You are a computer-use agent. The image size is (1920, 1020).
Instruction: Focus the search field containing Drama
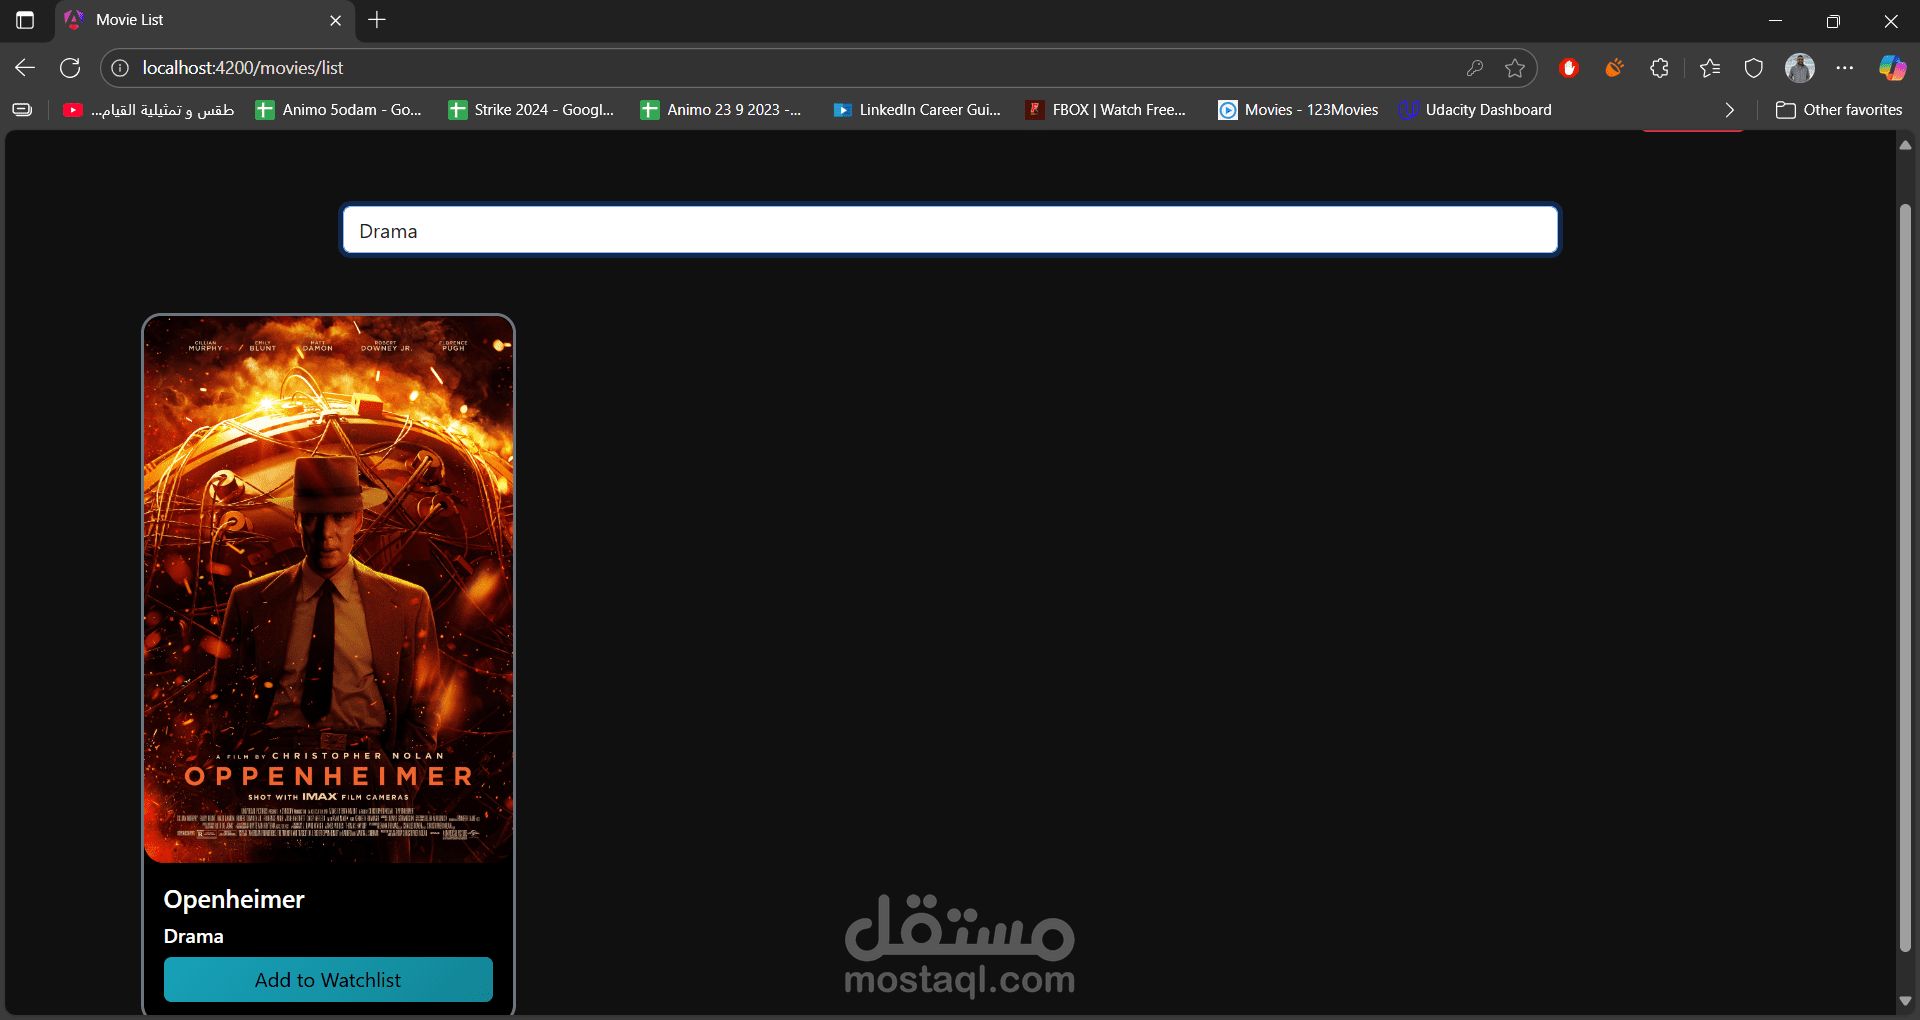click(x=950, y=231)
